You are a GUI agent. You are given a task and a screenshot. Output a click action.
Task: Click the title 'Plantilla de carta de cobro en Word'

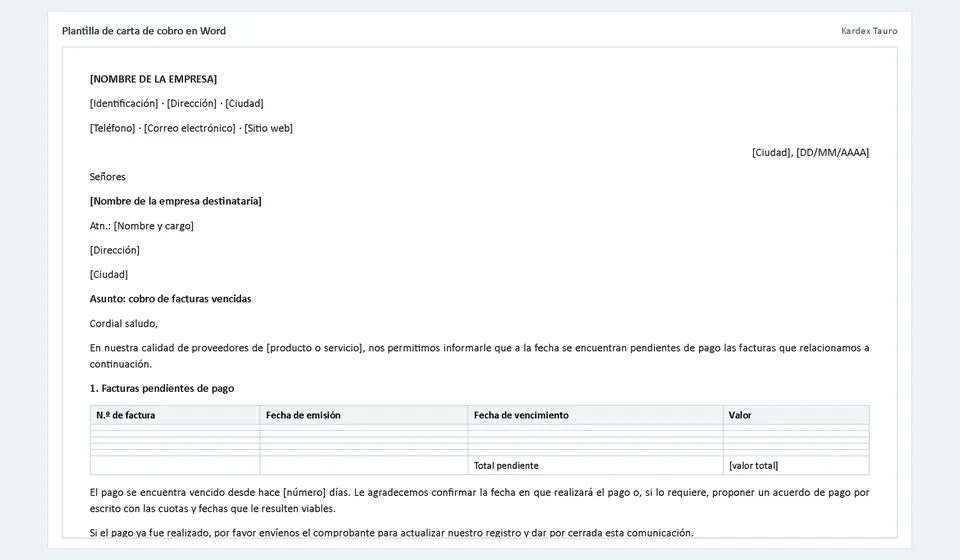[144, 31]
